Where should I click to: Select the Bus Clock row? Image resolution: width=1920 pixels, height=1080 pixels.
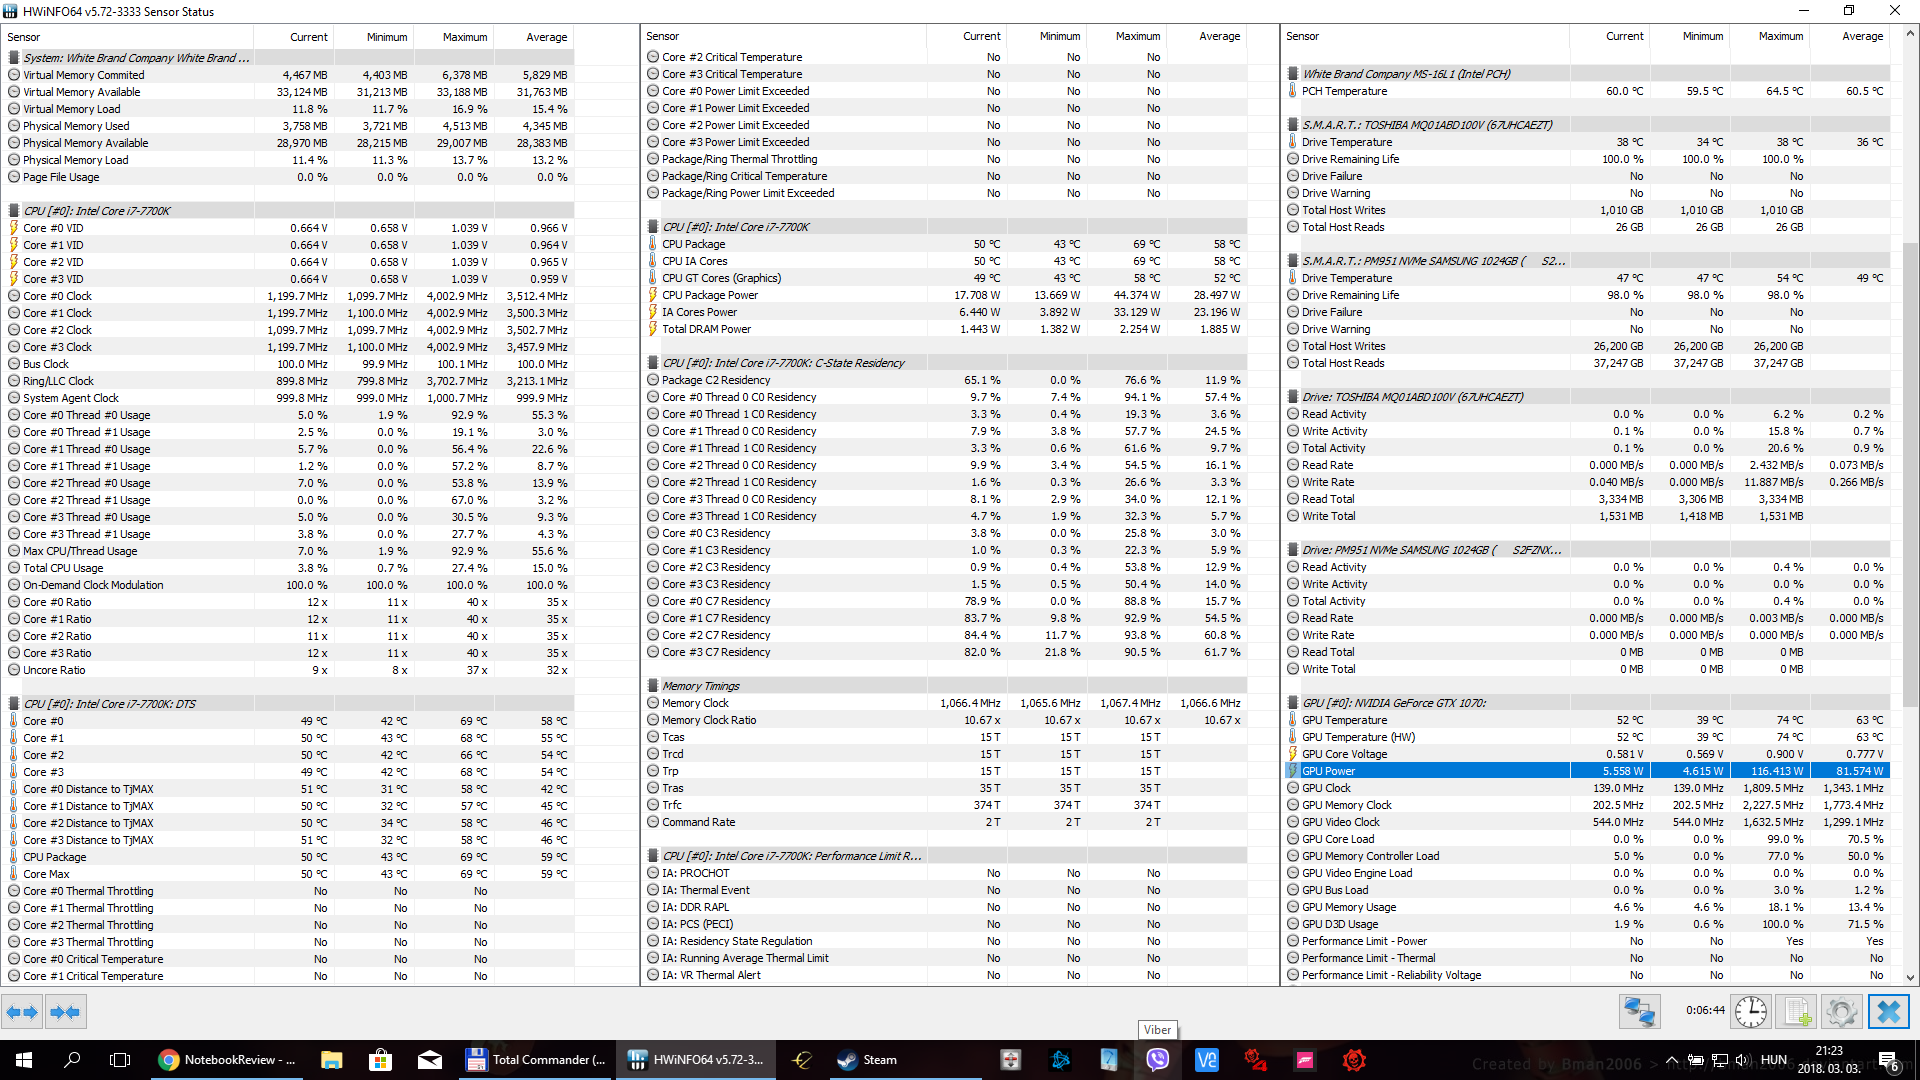point(289,364)
